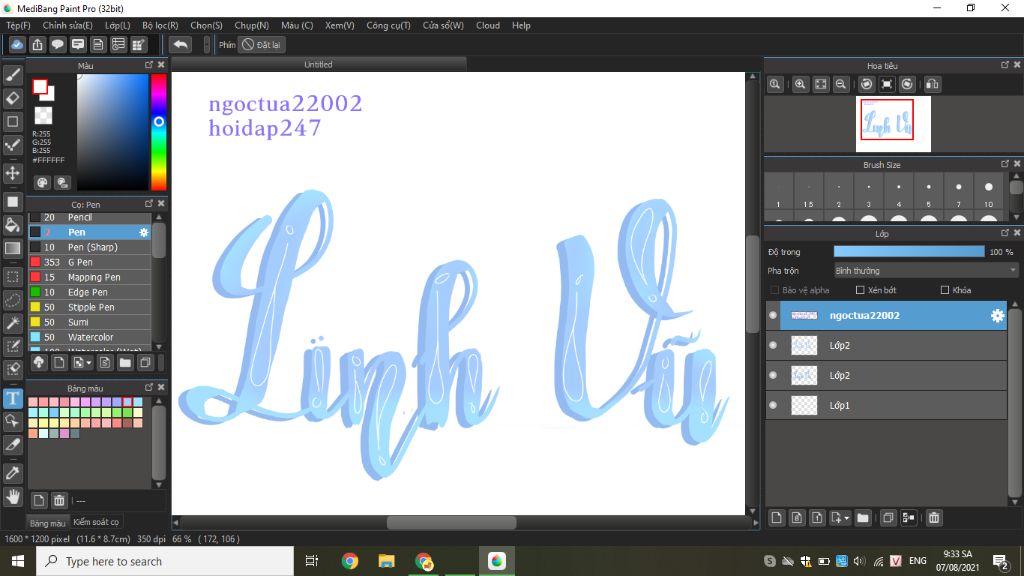Select the Lớp1 layer
The image size is (1024, 576).
coord(886,406)
